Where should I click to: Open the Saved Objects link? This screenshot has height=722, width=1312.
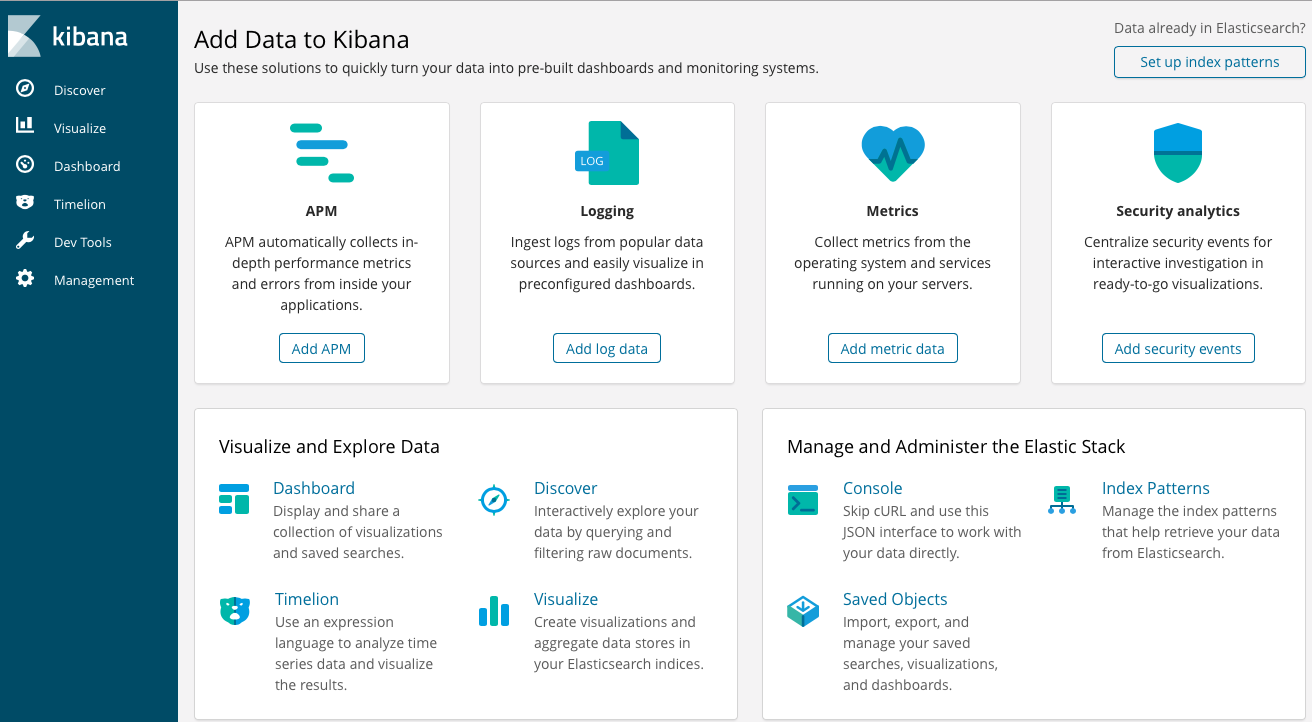point(895,599)
